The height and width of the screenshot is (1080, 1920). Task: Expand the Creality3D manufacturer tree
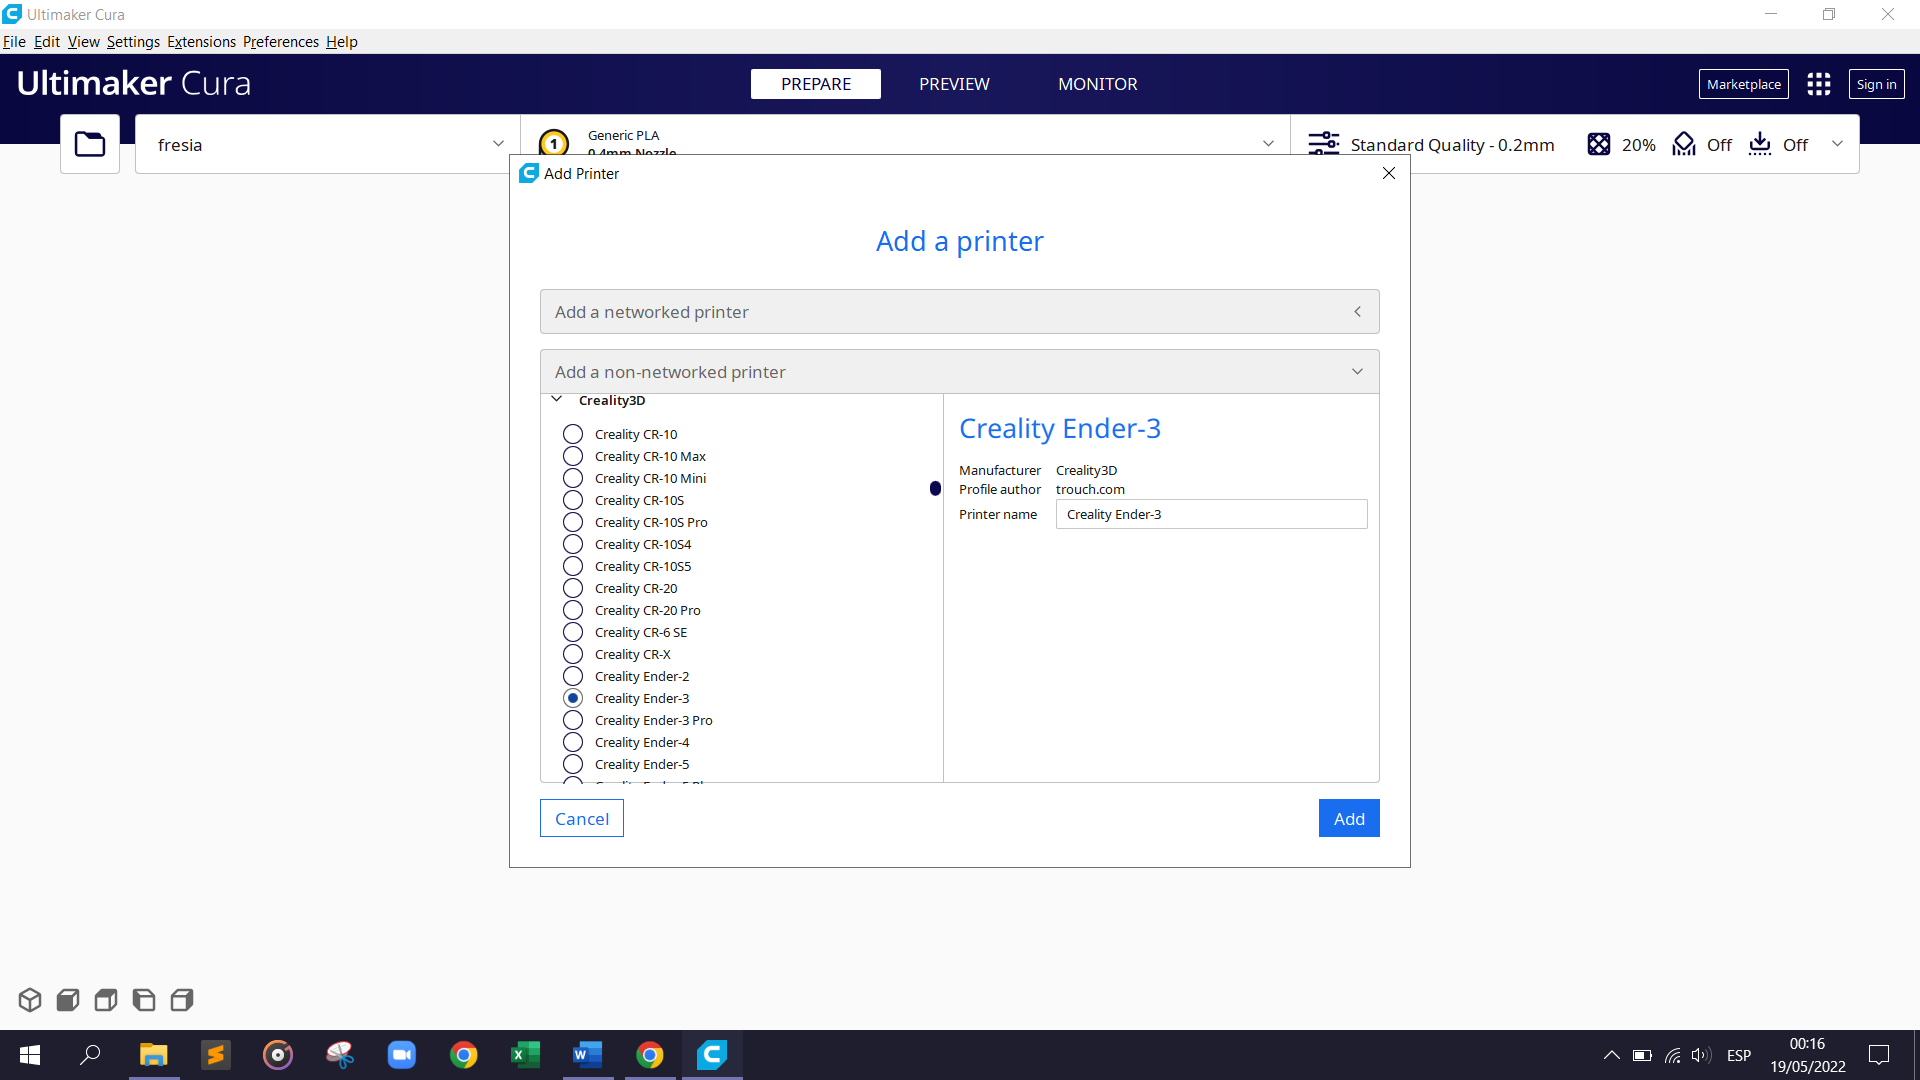tap(555, 400)
